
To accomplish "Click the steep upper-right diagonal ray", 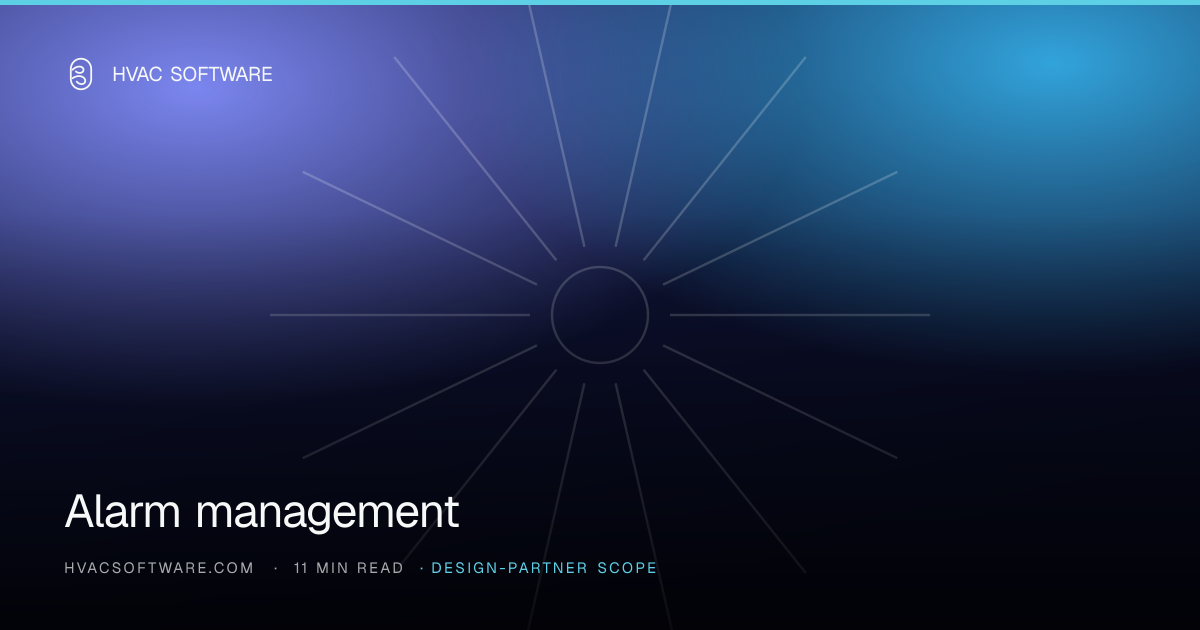I will pos(725,158).
